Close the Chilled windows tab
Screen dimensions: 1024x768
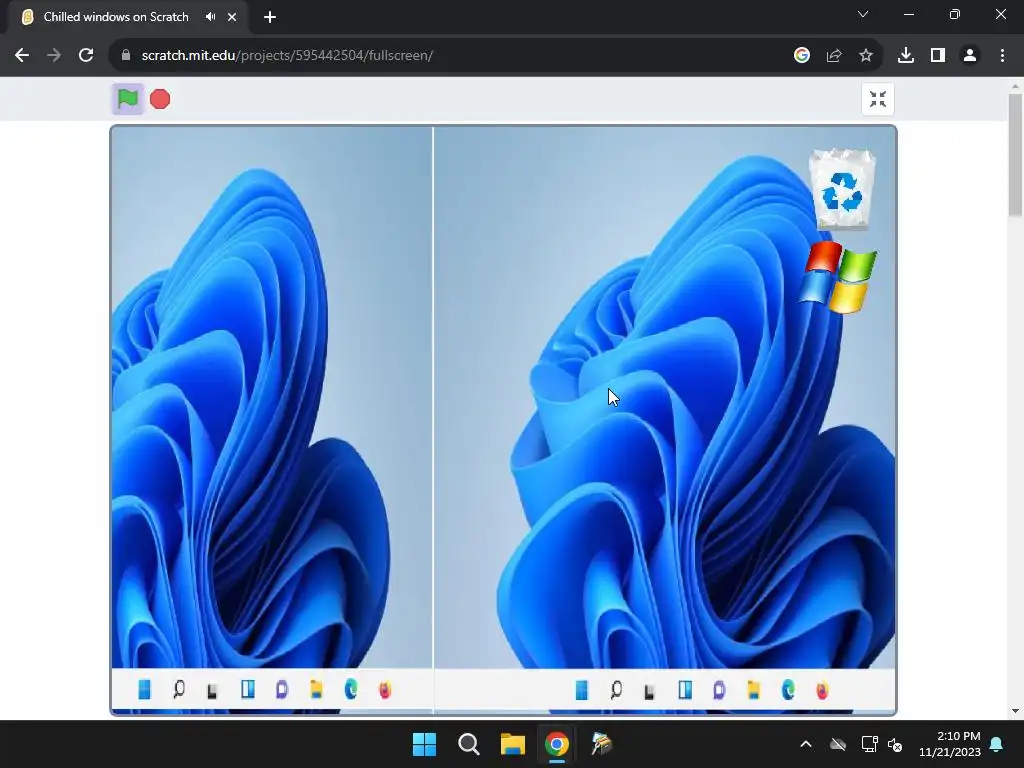232,17
